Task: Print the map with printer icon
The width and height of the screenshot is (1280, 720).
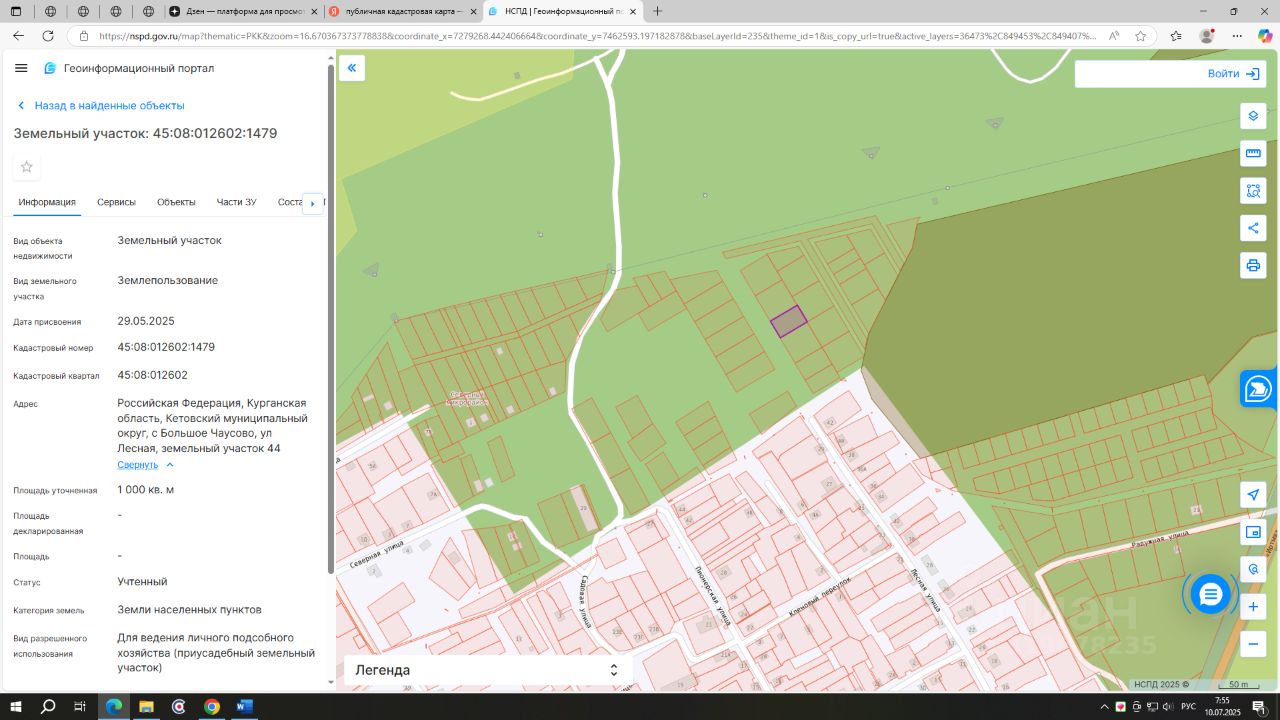Action: pos(1253,265)
